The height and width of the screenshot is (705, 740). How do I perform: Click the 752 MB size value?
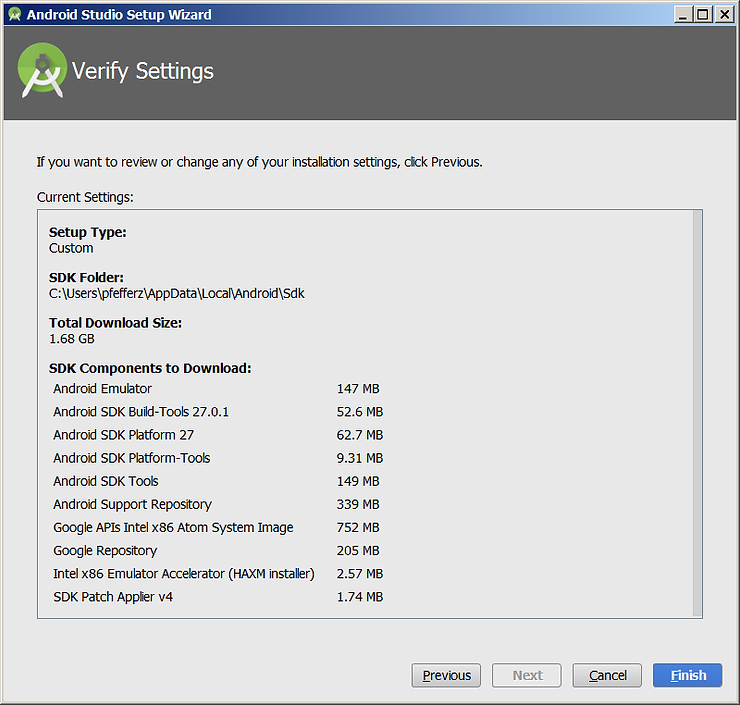pyautogui.click(x=358, y=527)
